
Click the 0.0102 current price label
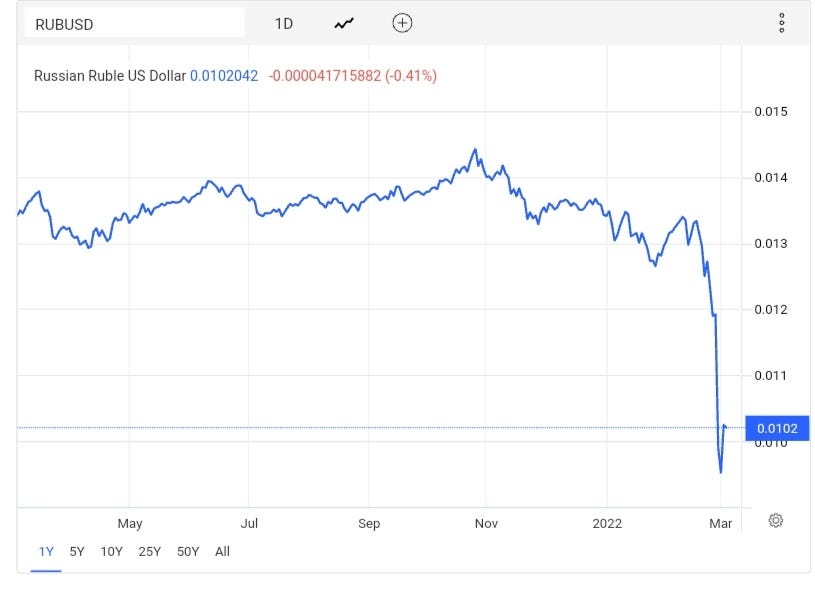777,428
